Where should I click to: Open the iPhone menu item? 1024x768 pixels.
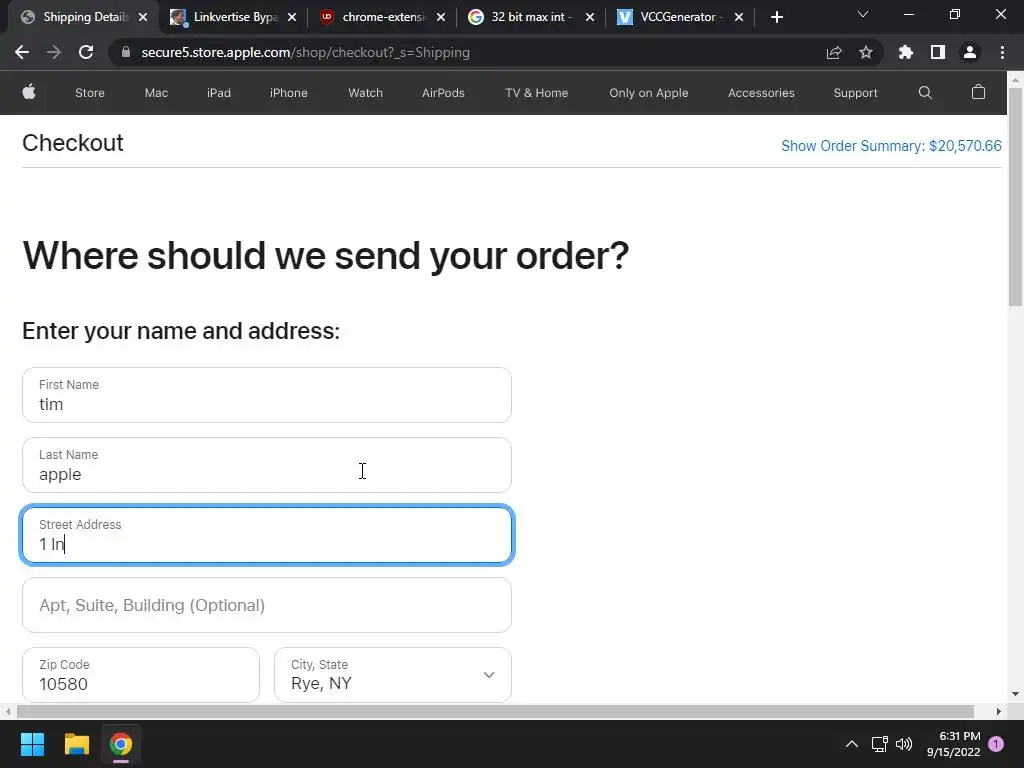[289, 93]
